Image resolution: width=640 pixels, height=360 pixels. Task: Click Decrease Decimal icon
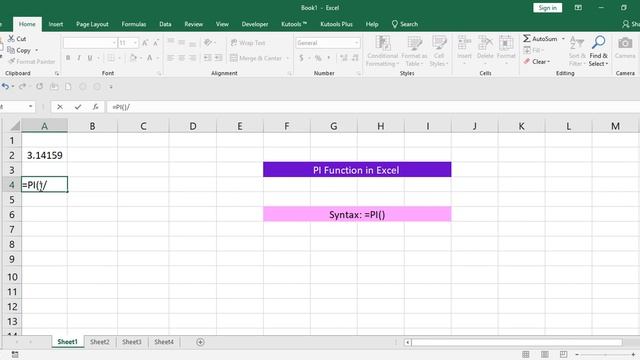pos(355,58)
